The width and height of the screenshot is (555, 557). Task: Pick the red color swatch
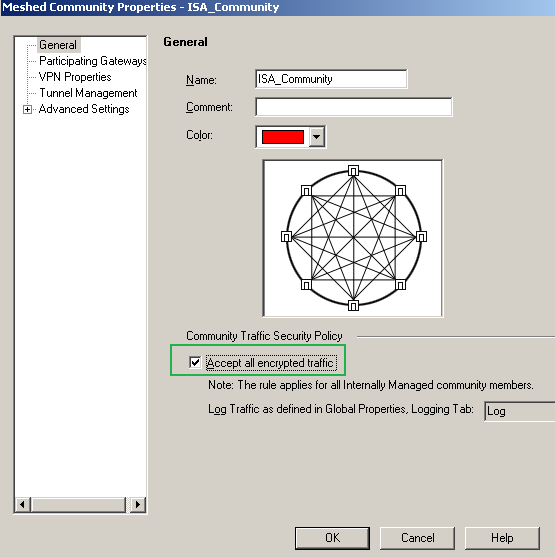[x=283, y=137]
